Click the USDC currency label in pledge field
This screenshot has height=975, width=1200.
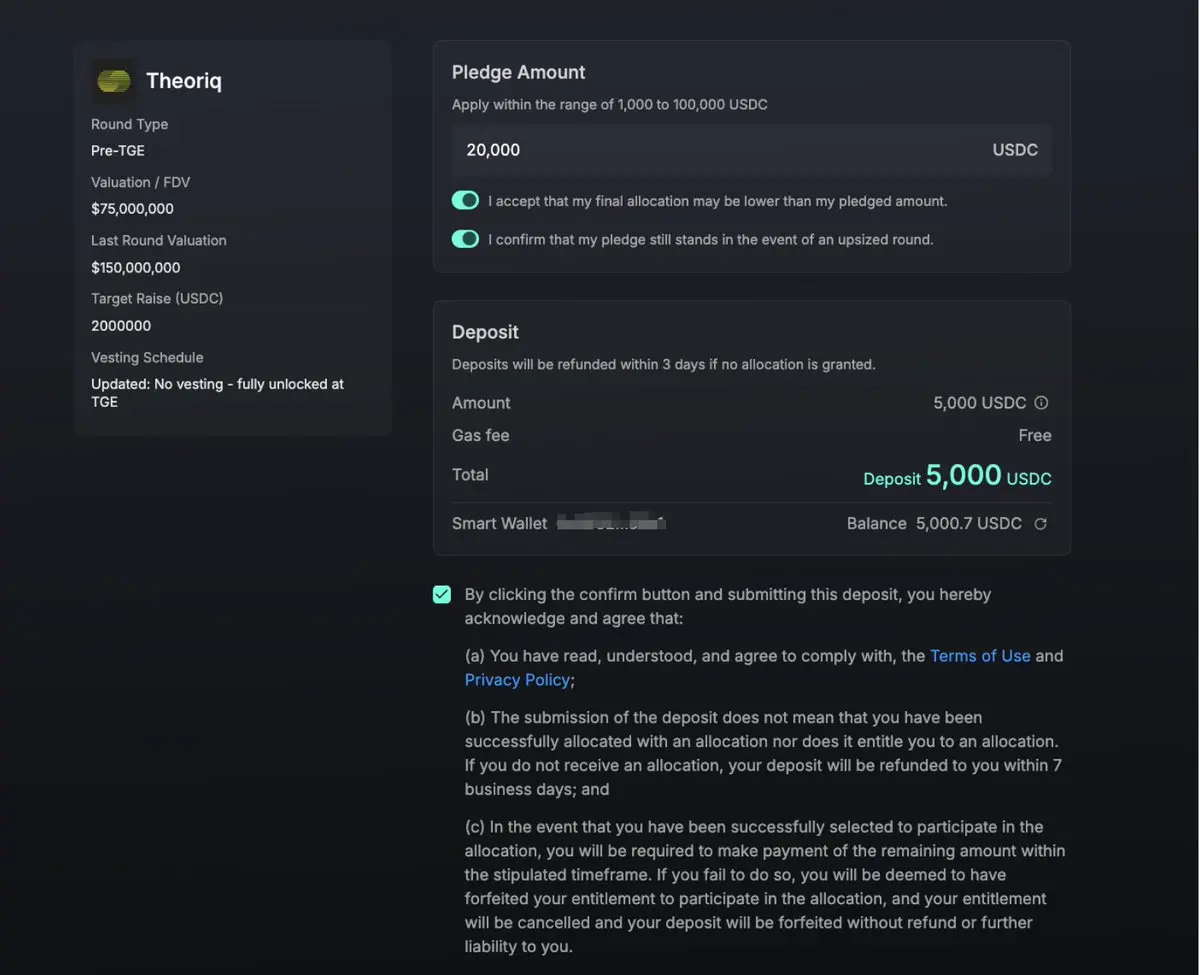coord(1015,150)
